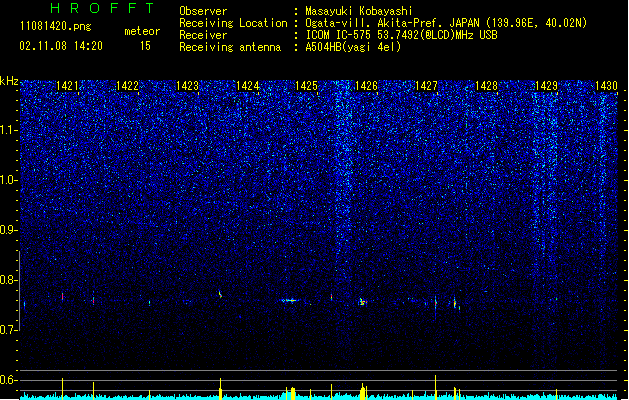Click observer name Masayuki Kobayashi
This screenshot has width=629, height=400.
point(359,11)
